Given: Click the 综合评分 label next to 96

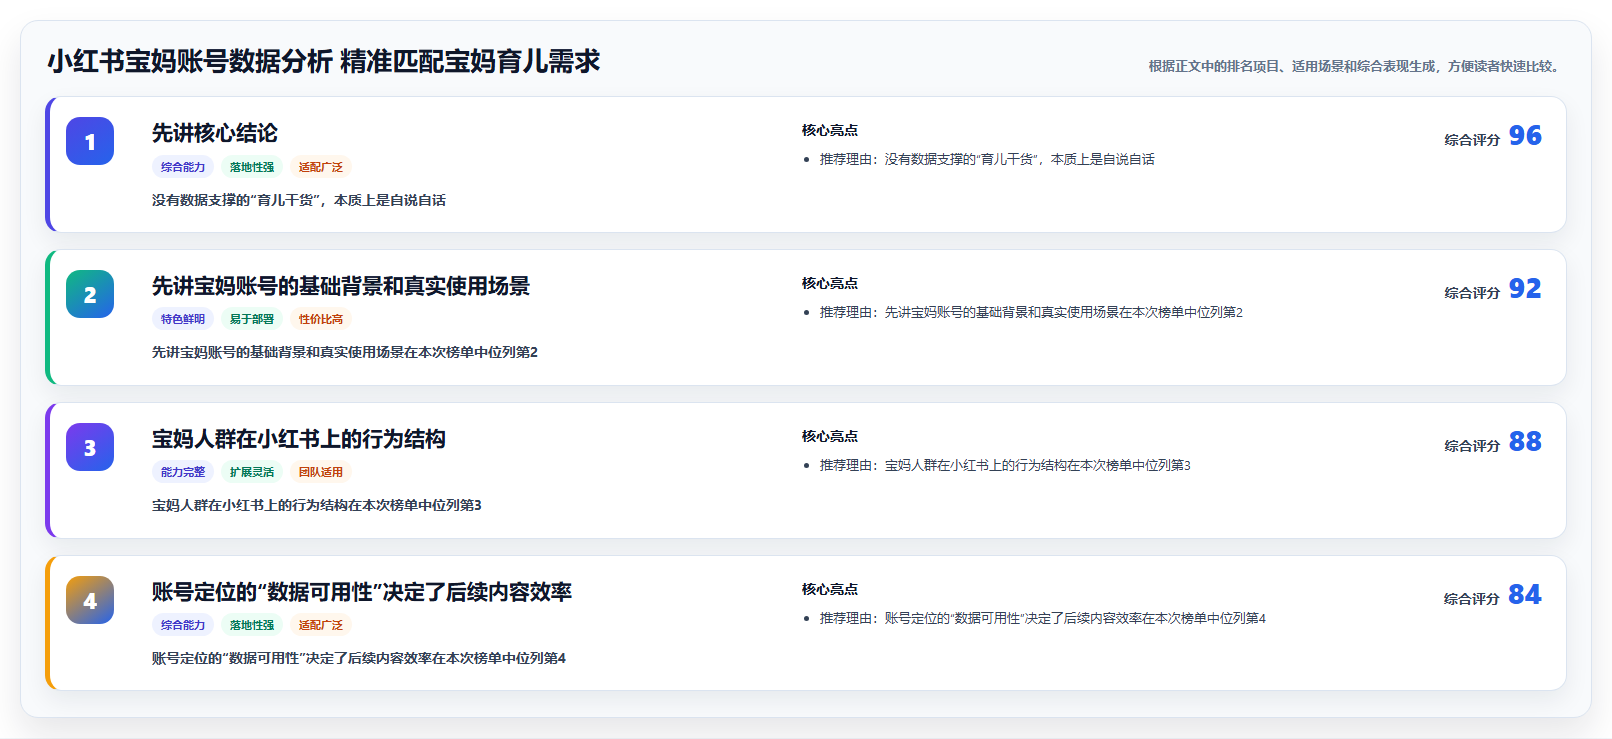Looking at the screenshot, I should [x=1472, y=140].
